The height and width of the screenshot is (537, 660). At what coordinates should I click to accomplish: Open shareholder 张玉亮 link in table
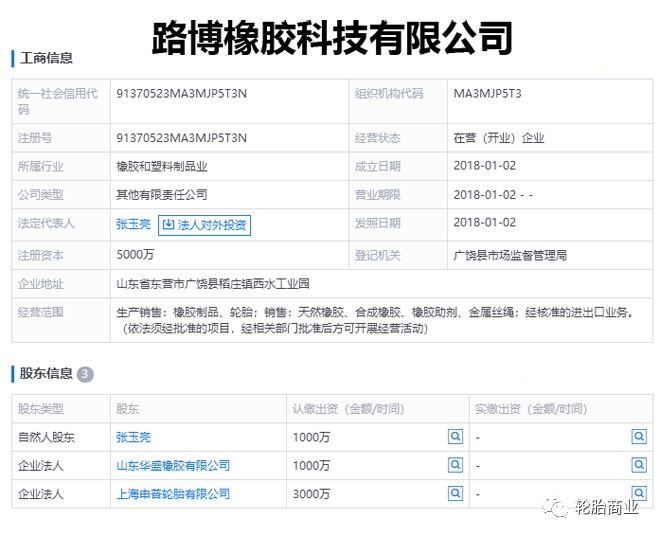pyautogui.click(x=133, y=437)
